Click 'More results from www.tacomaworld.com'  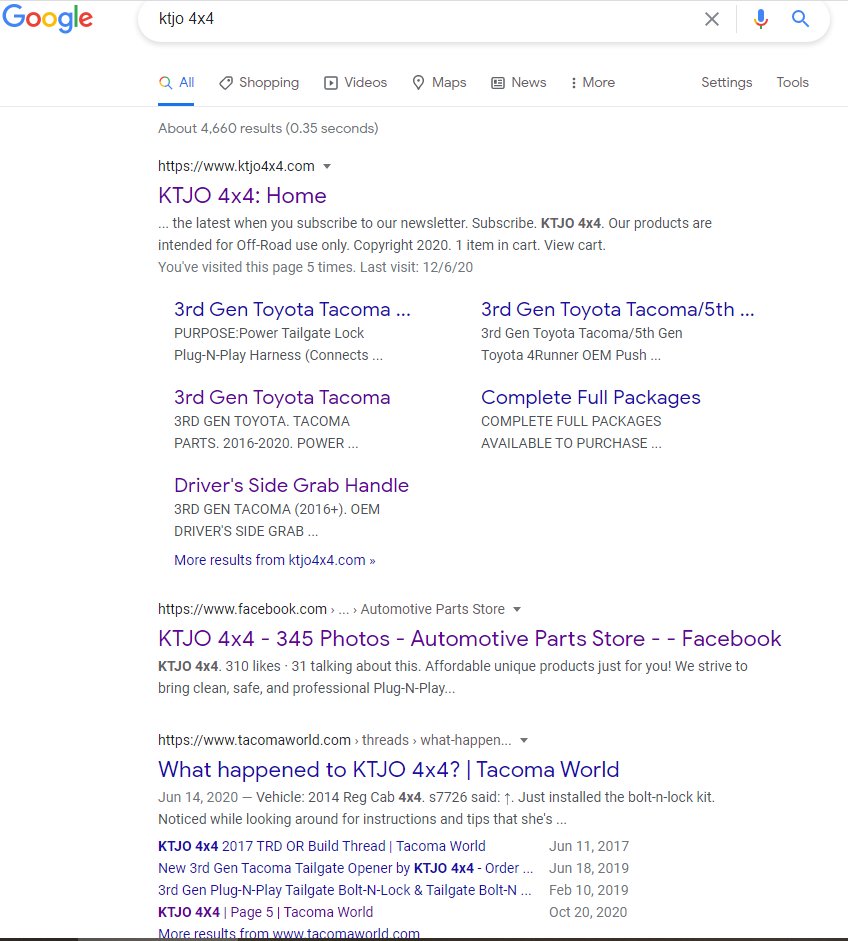[x=289, y=933]
